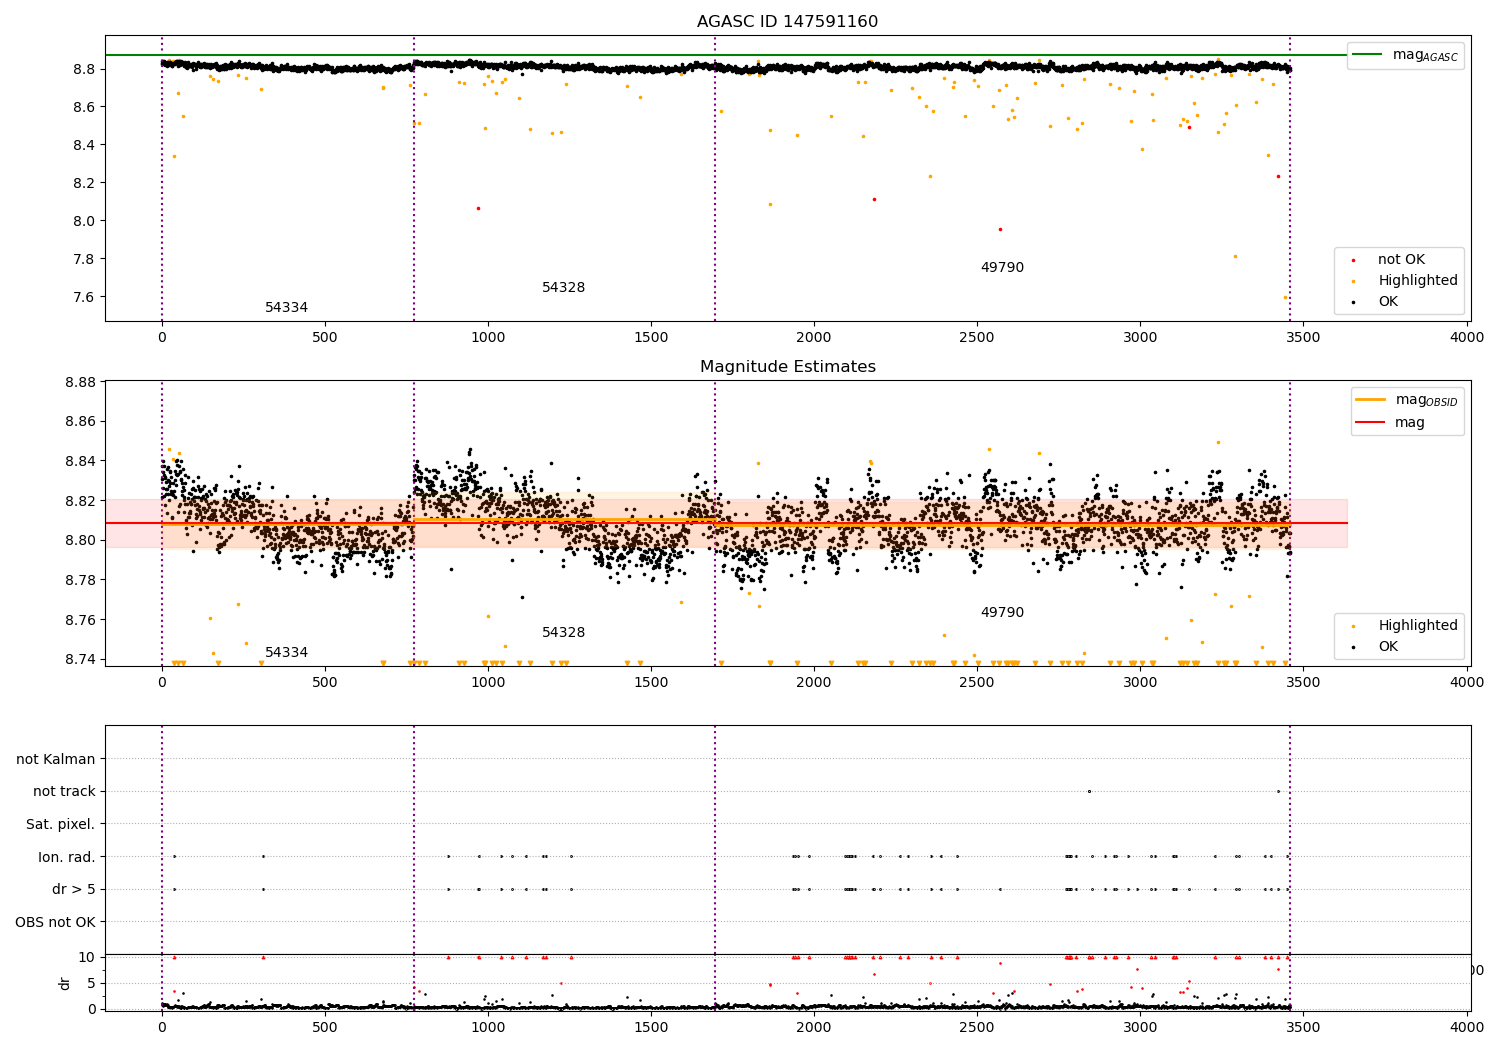The width and height of the screenshot is (1500, 1050).
Task: Click the 'Sat. pixel.' axis label
Action: 60,824
